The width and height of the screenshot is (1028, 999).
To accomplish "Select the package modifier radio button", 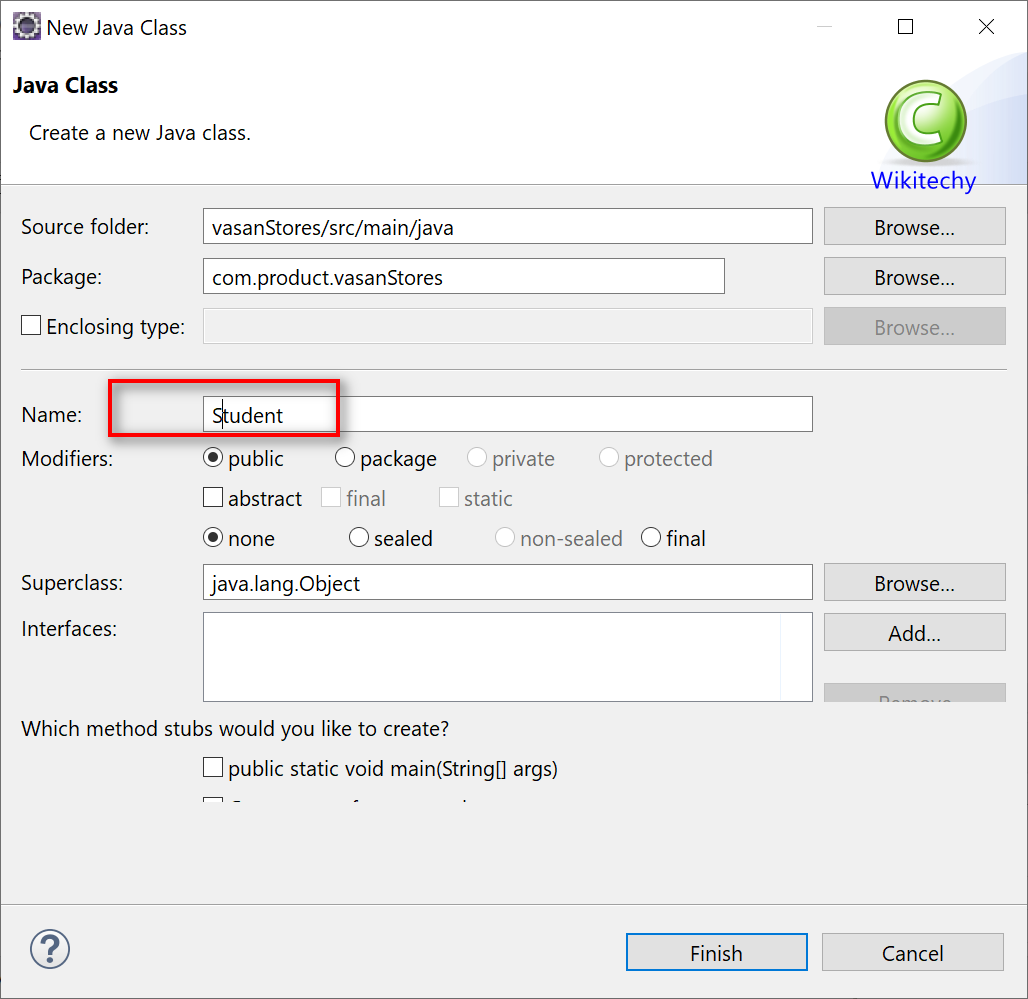I will [x=345, y=458].
